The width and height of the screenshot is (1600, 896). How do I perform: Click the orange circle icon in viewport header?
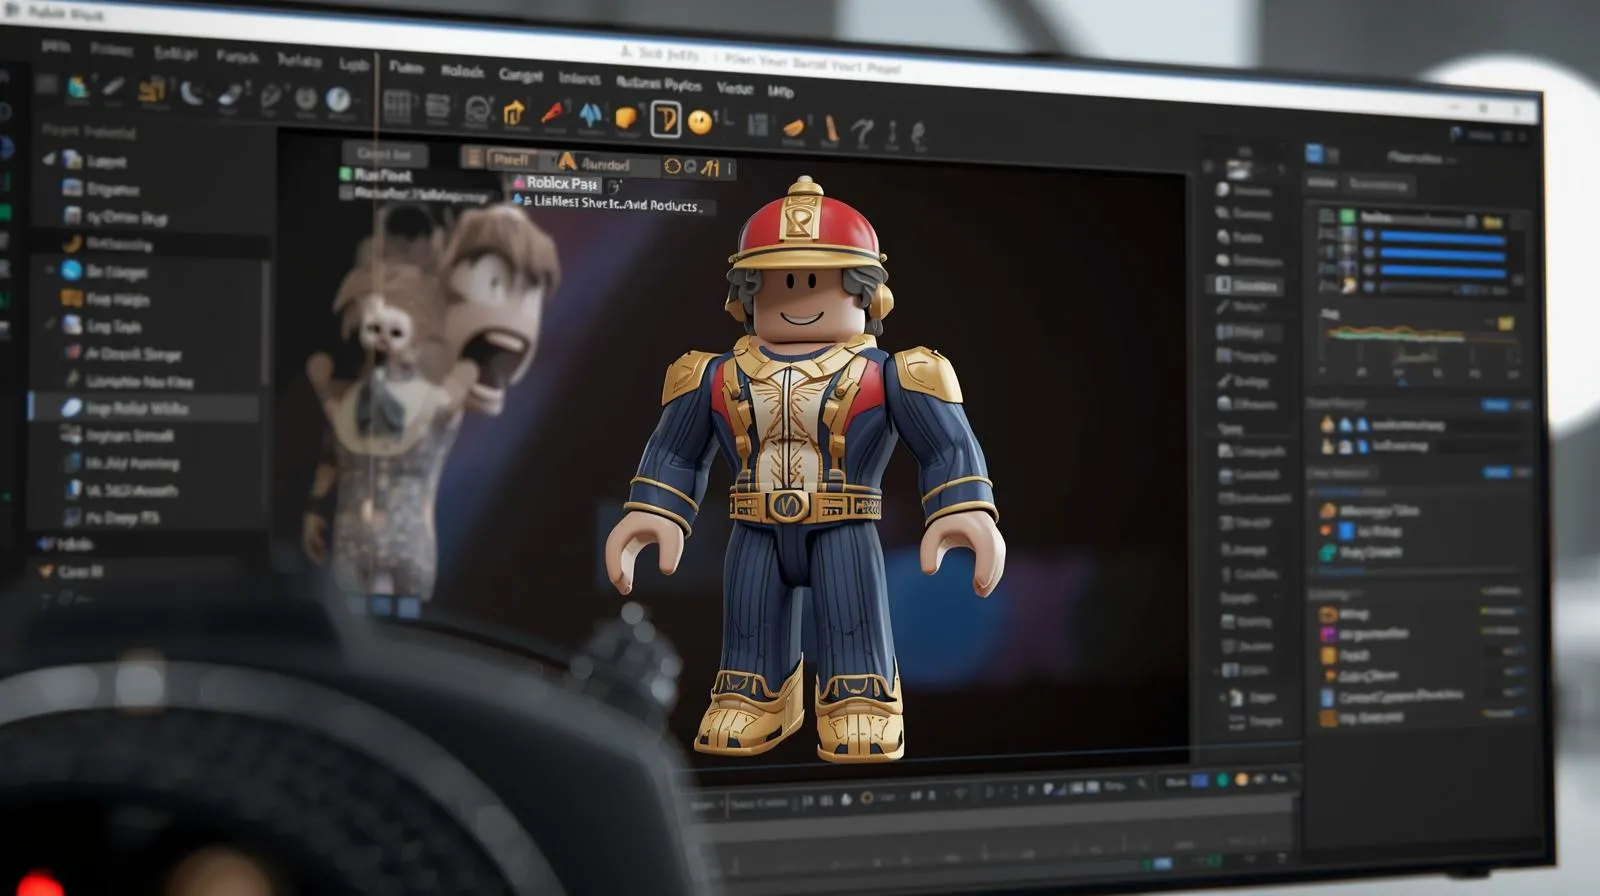tap(672, 166)
